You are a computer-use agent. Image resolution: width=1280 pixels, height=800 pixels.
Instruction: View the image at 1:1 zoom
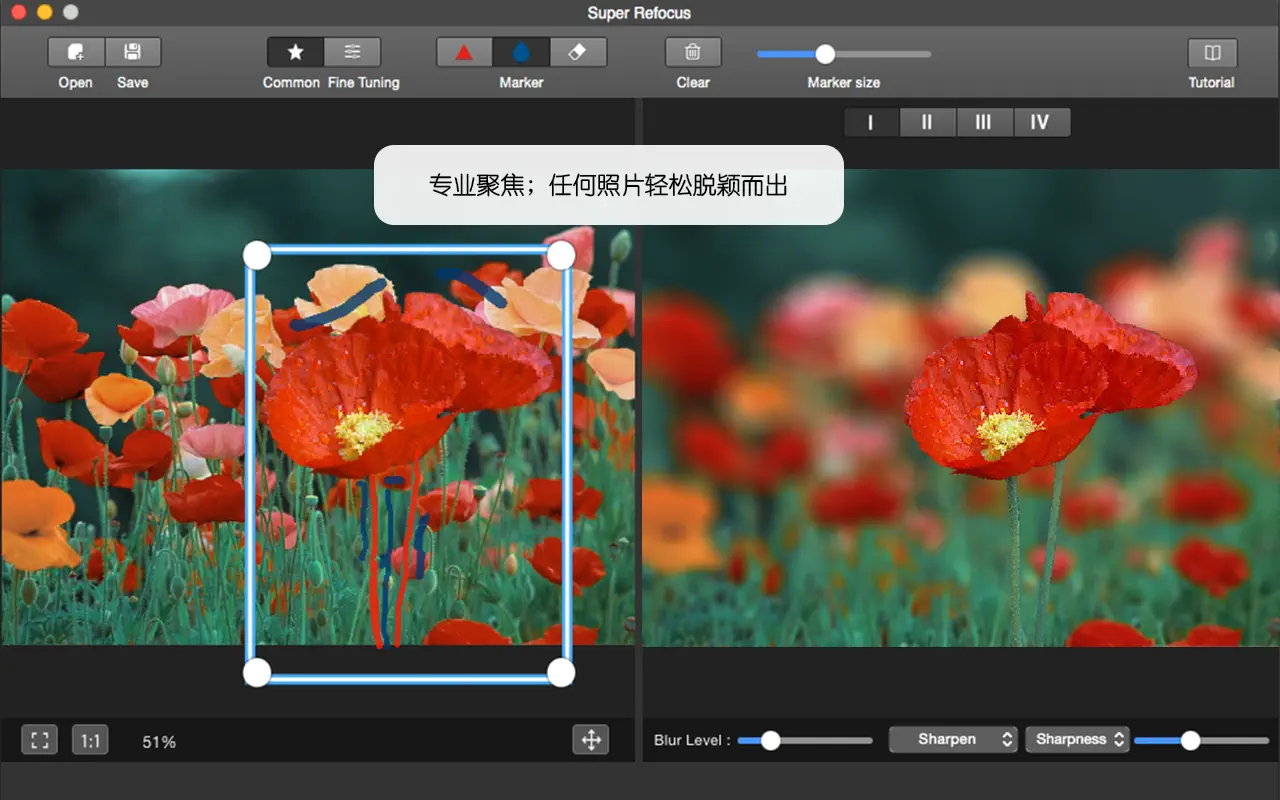click(88, 740)
